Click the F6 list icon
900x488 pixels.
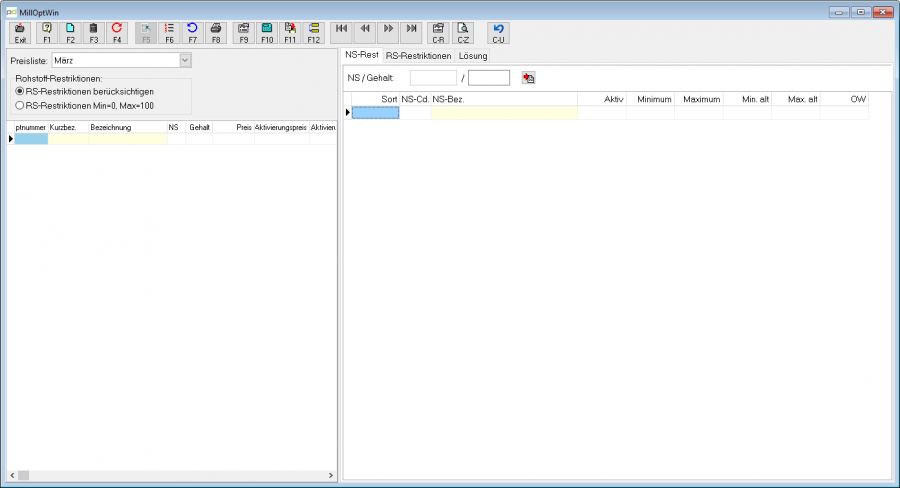click(x=169, y=33)
